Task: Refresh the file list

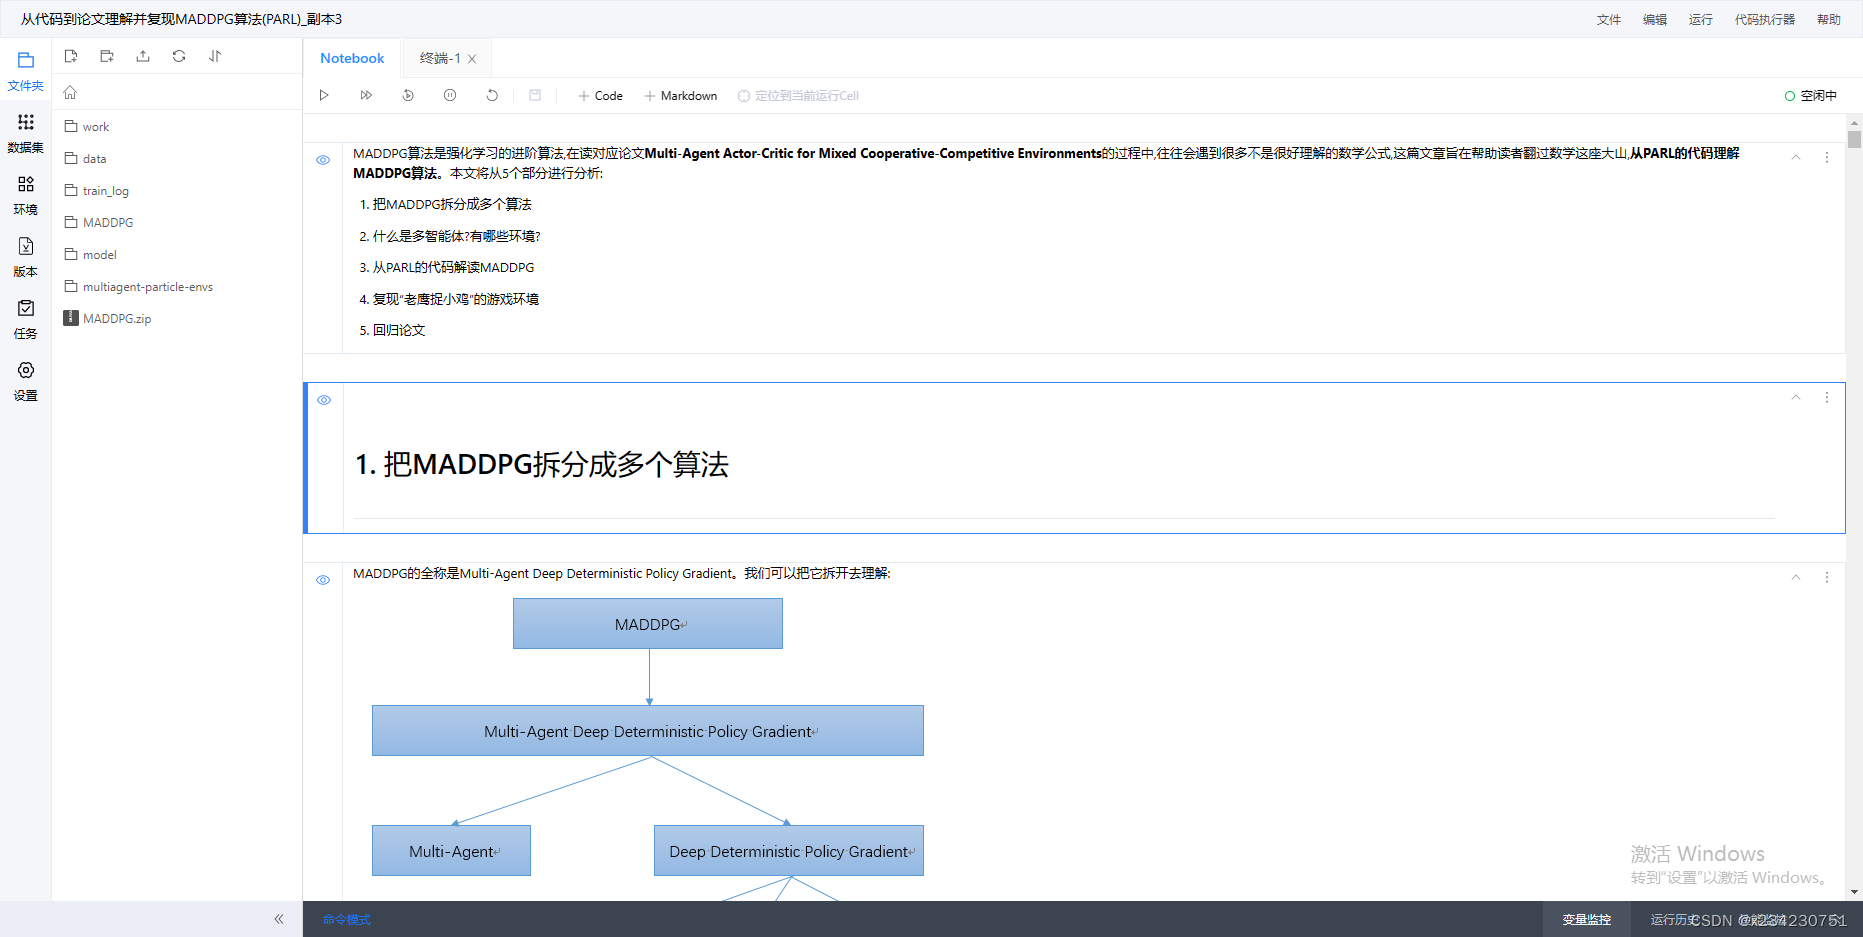Action: [178, 56]
